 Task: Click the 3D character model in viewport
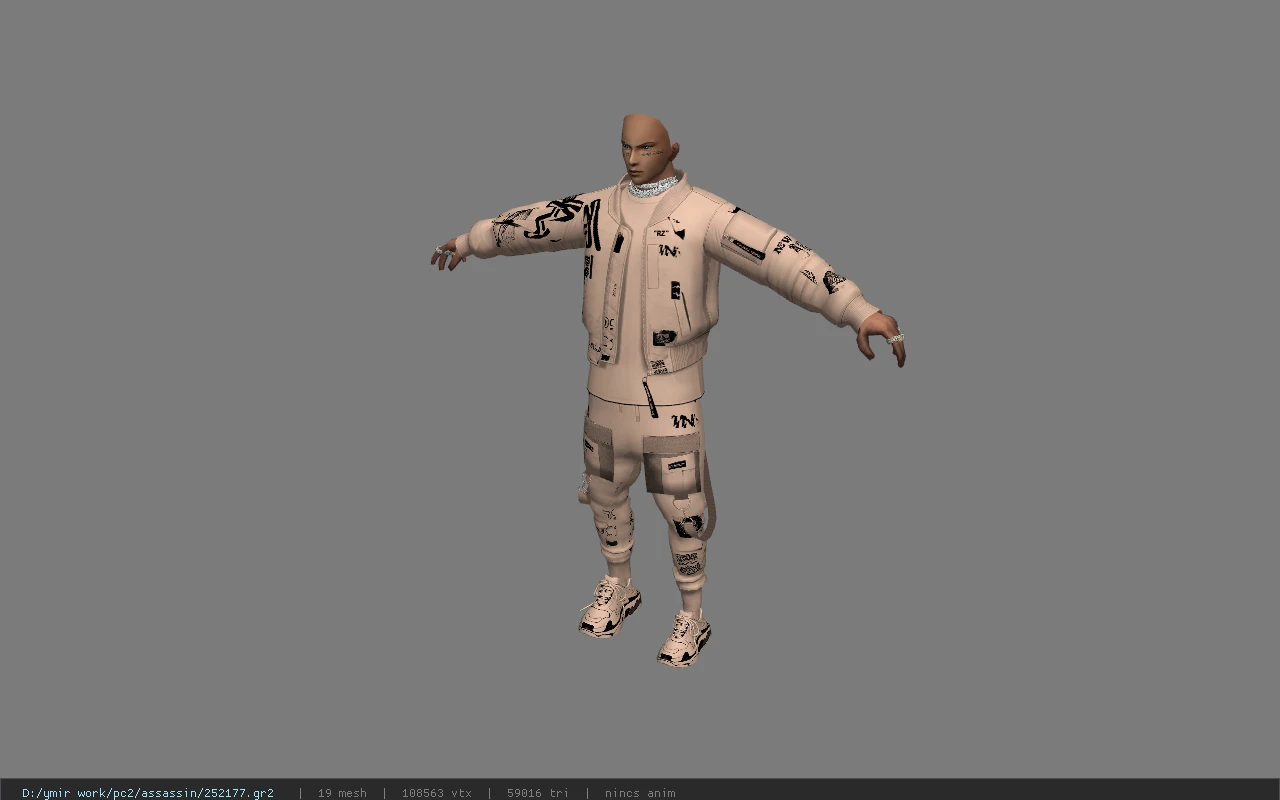[668, 390]
